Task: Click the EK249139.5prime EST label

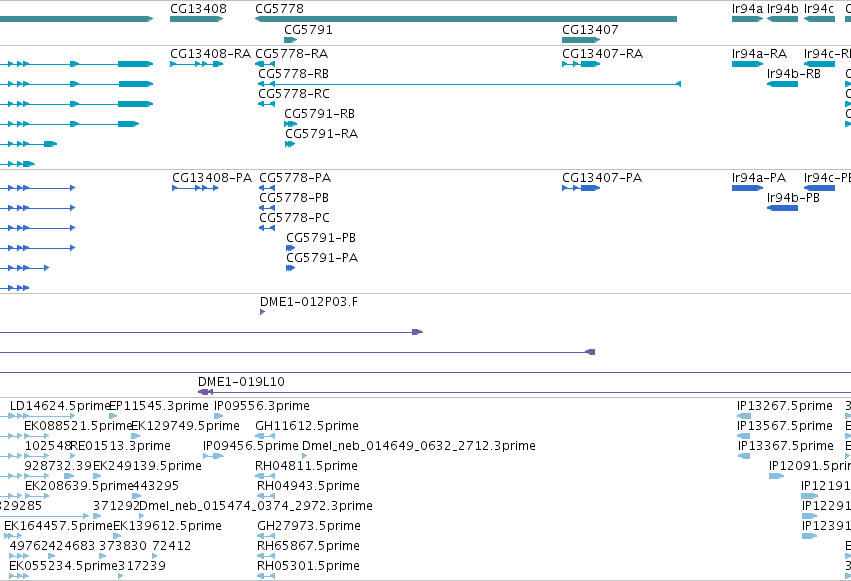Action: (x=147, y=466)
